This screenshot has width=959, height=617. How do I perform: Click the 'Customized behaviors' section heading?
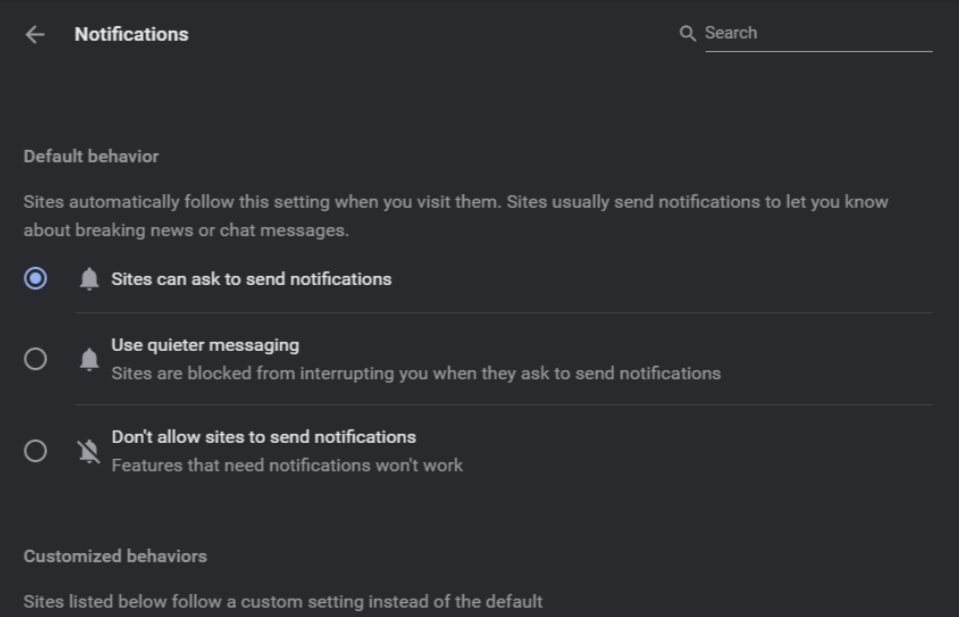pos(115,556)
